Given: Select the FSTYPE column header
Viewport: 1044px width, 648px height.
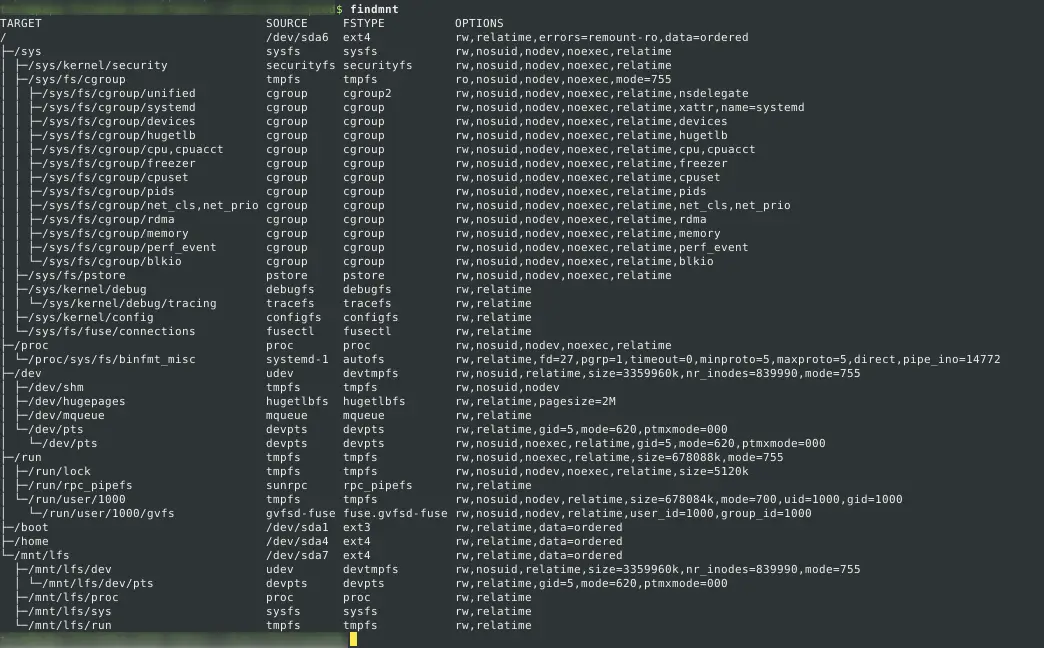Looking at the screenshot, I should click(364, 23).
